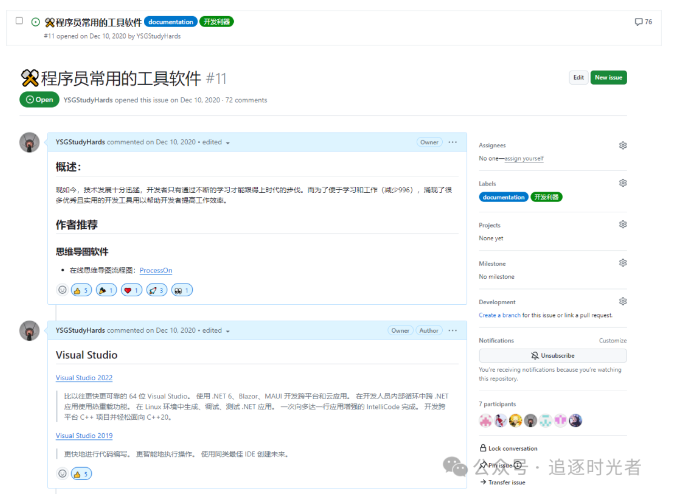Click YSGStudyHards name in first comment header

pyautogui.click(x=80, y=142)
